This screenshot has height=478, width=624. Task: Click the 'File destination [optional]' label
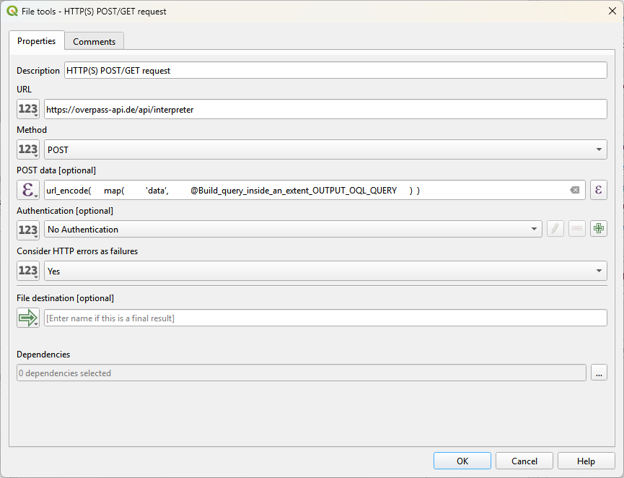[65, 298]
